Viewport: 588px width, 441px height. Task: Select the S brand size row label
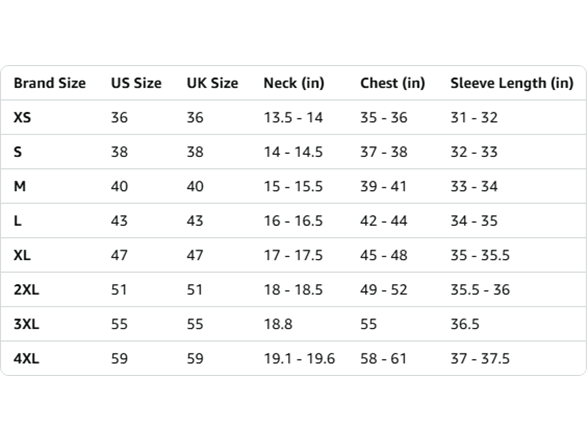pyautogui.click(x=18, y=152)
